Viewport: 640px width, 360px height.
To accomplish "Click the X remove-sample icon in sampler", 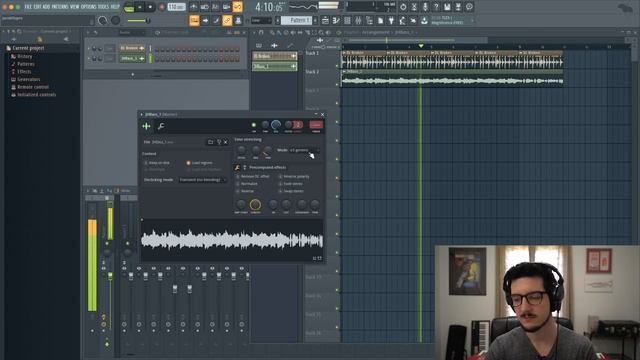I will [226, 142].
